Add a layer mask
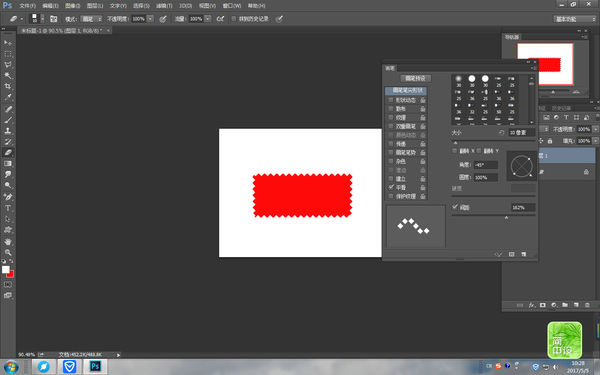The image size is (600, 375). (x=543, y=305)
